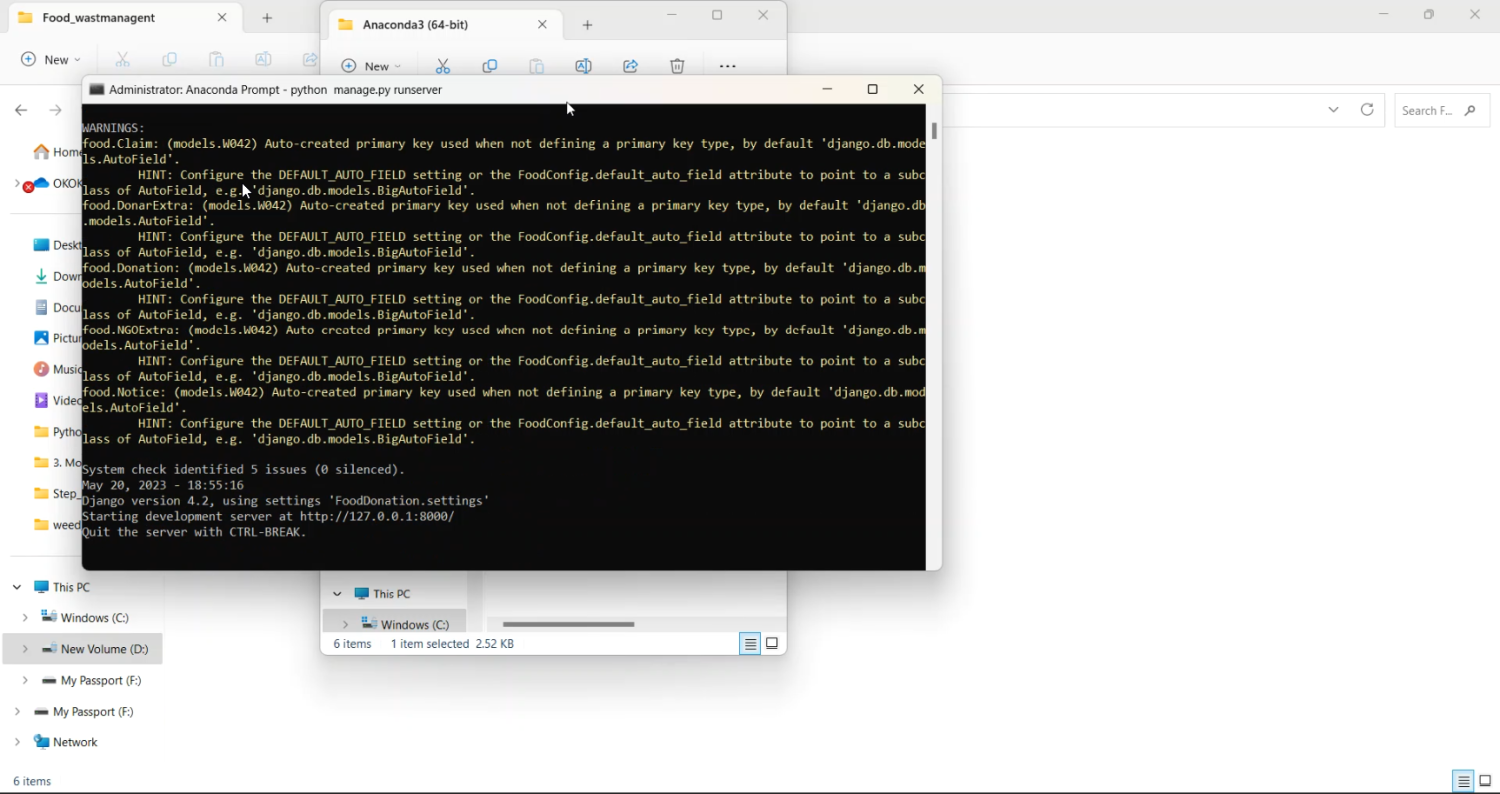
Task: Click the 'System check identified 5 issues' line
Action: [x=243, y=469]
